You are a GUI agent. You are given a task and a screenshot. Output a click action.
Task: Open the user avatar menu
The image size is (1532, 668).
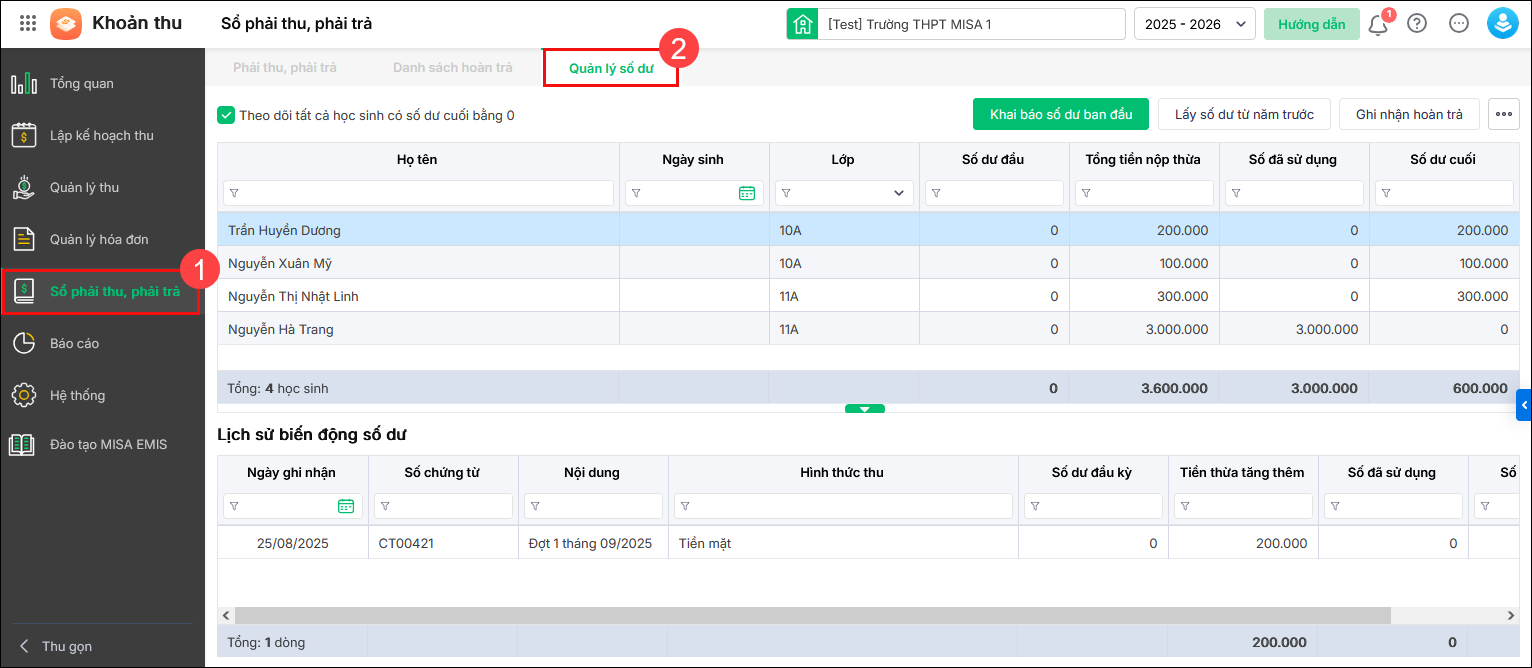1503,24
